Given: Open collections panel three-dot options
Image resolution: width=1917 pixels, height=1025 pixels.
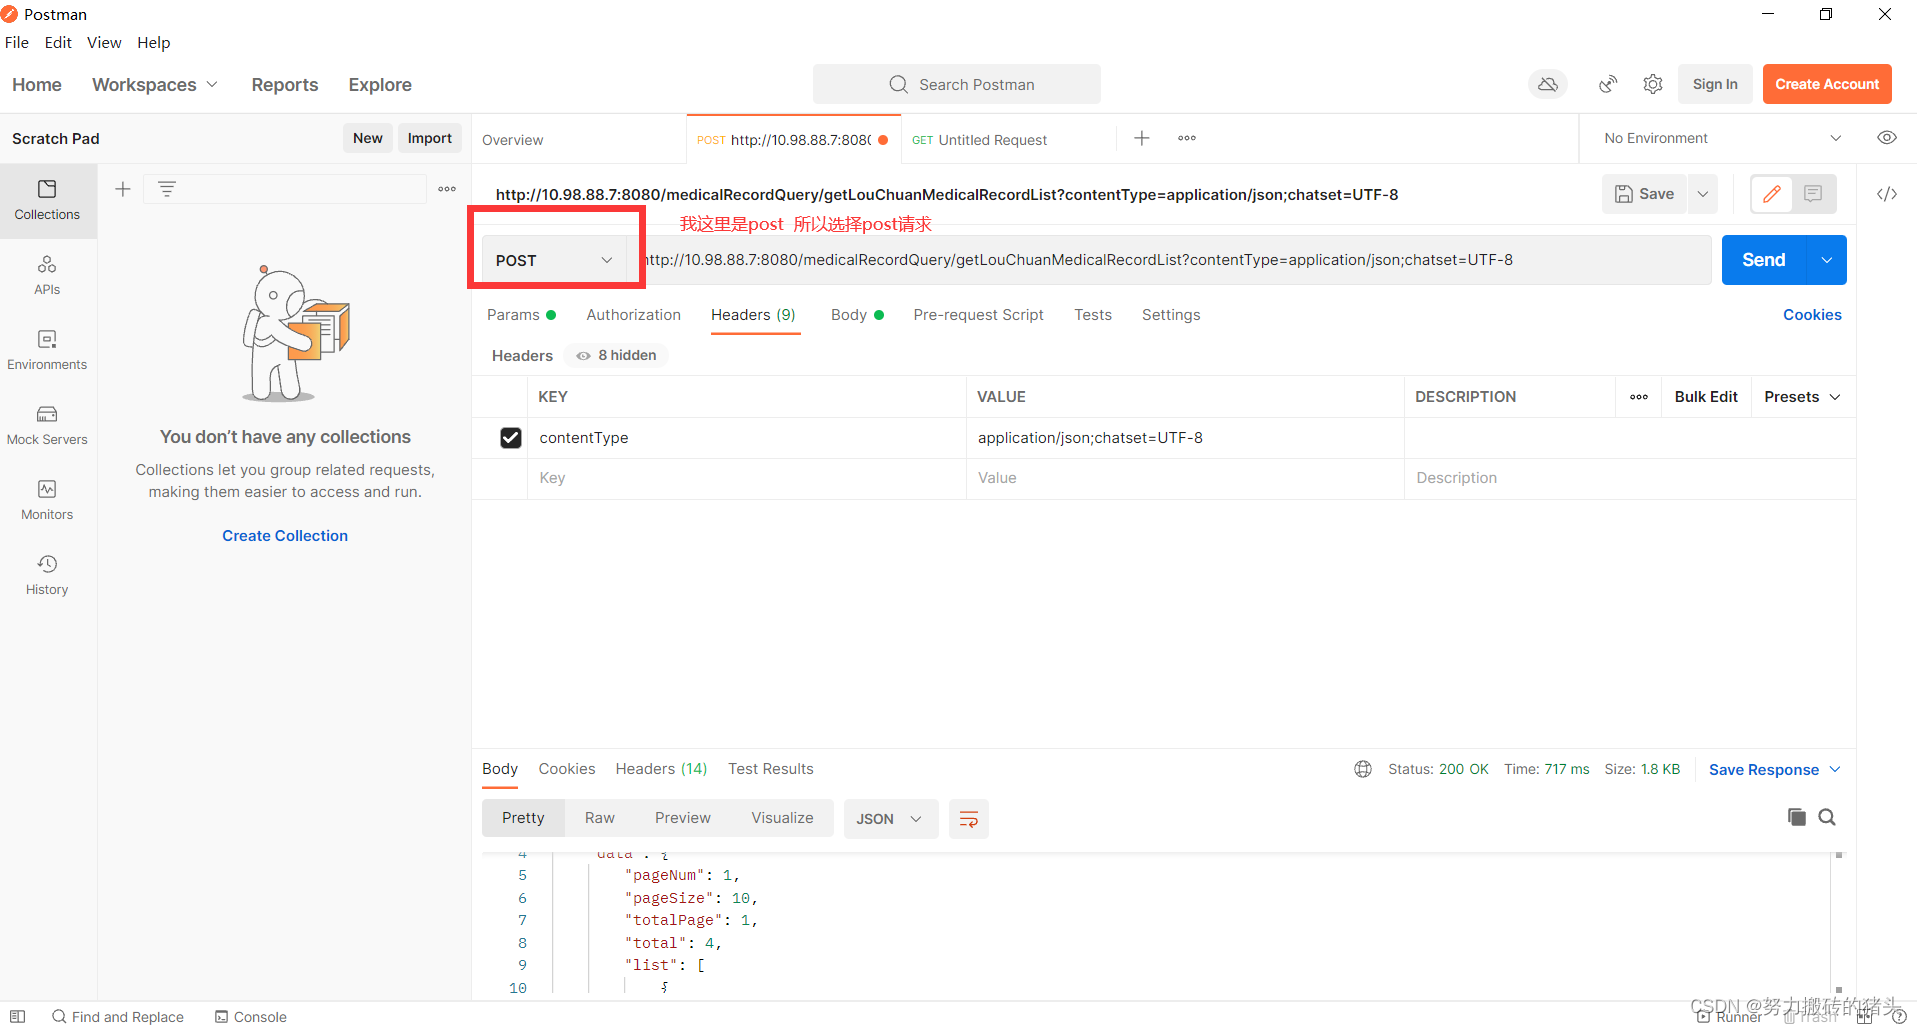Looking at the screenshot, I should tap(447, 189).
